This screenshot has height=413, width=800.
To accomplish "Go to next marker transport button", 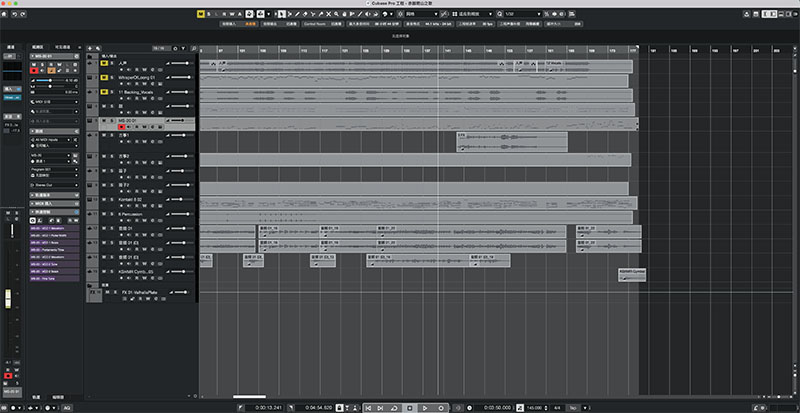I will coord(380,408).
